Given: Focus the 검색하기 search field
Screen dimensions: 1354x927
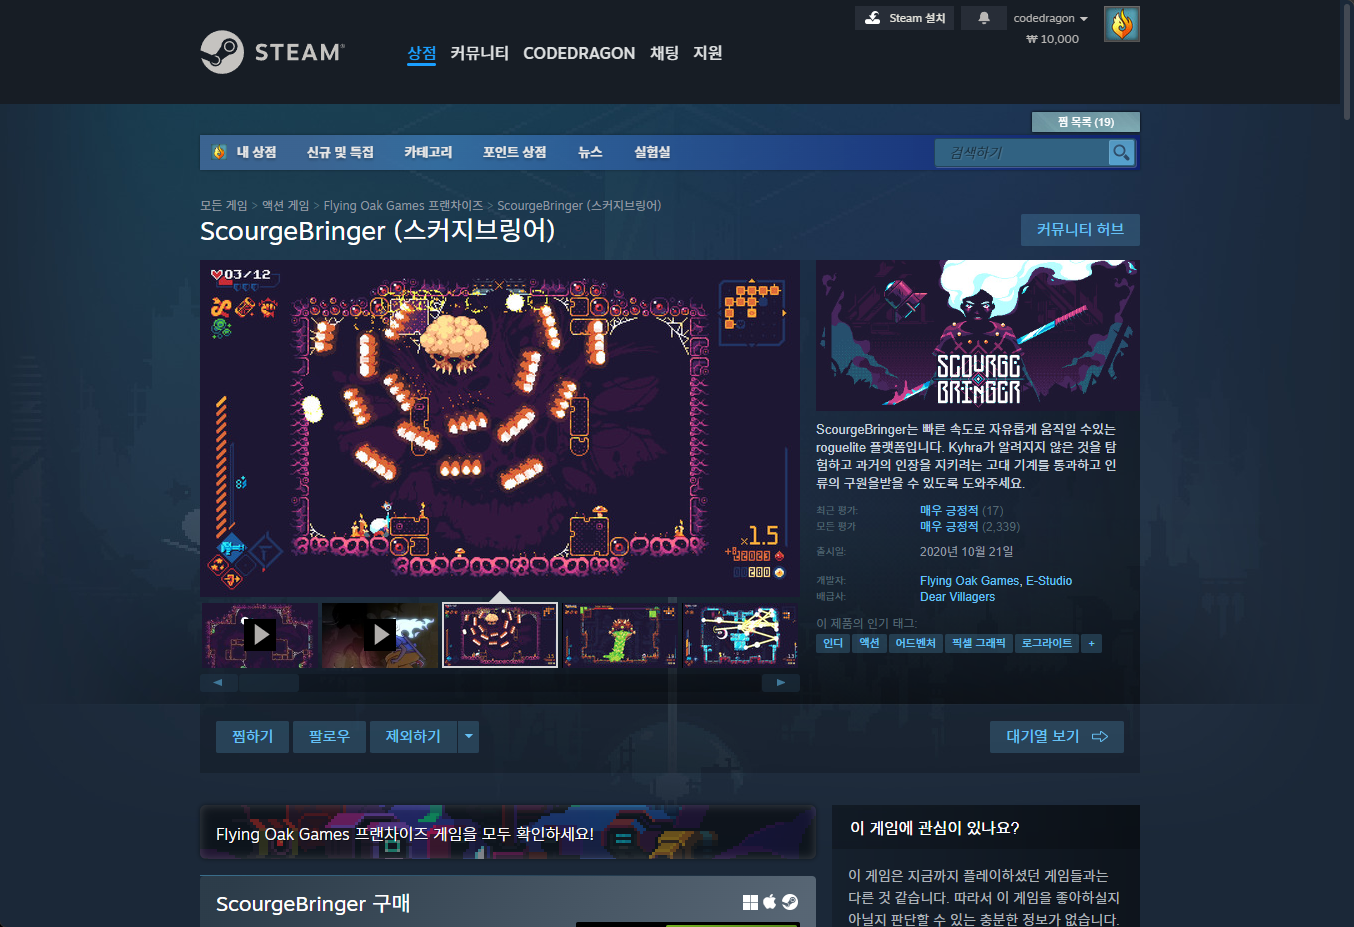Looking at the screenshot, I should point(1022,152).
